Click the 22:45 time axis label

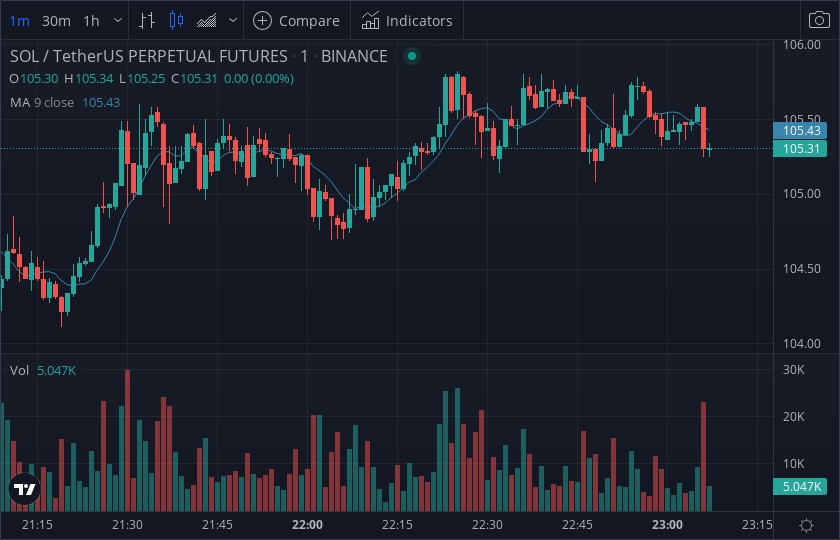click(x=578, y=525)
